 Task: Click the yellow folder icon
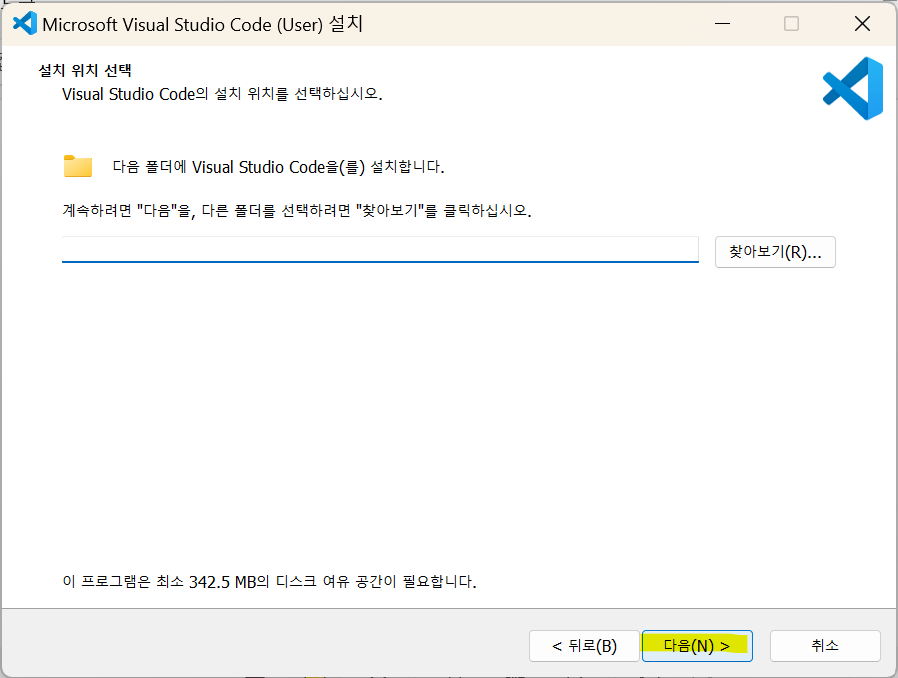click(78, 166)
